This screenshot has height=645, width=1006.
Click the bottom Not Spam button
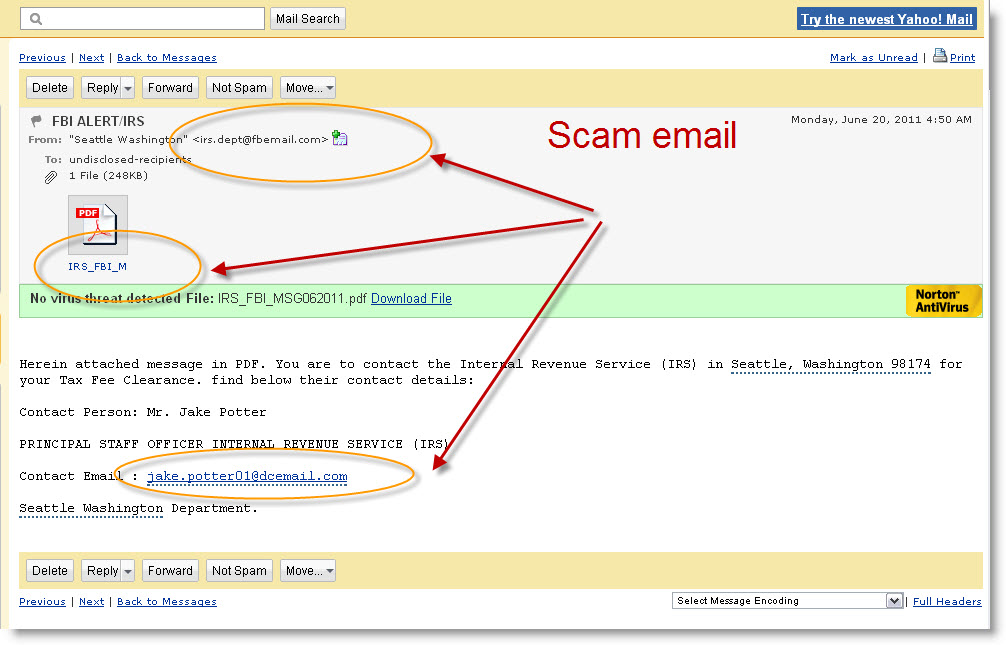click(239, 571)
